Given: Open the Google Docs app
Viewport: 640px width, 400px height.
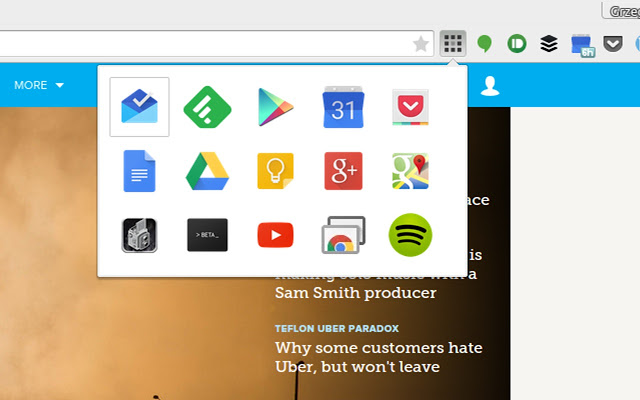Looking at the screenshot, I should [139, 171].
